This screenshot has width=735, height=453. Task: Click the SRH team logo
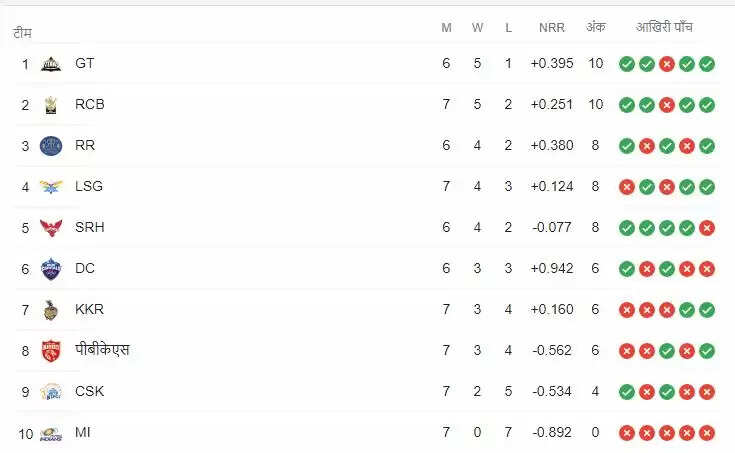click(51, 227)
